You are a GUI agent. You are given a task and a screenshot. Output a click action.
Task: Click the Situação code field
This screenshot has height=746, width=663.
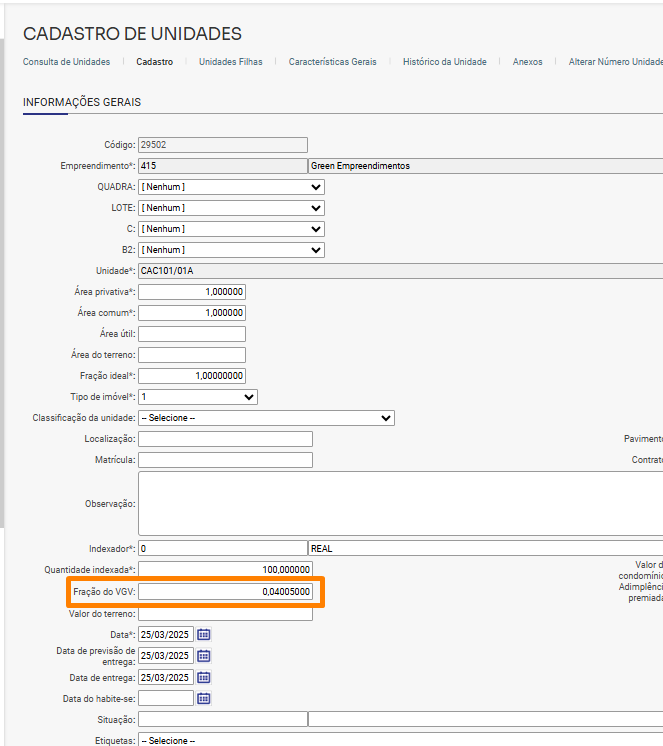pos(223,719)
